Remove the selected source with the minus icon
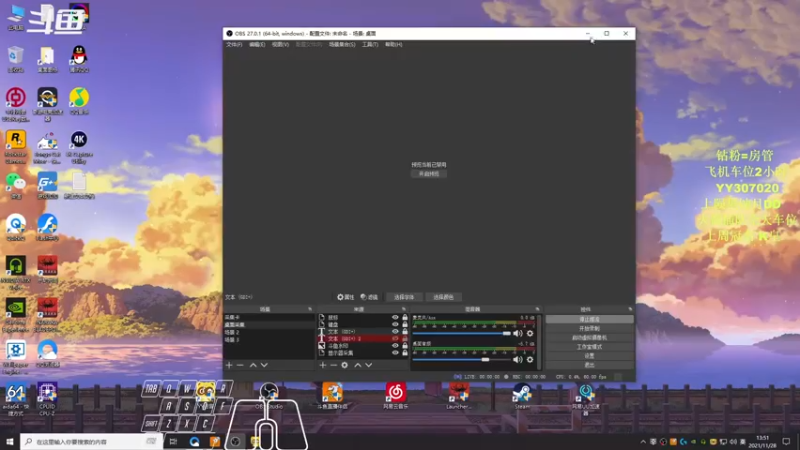The image size is (800, 450). 334,365
